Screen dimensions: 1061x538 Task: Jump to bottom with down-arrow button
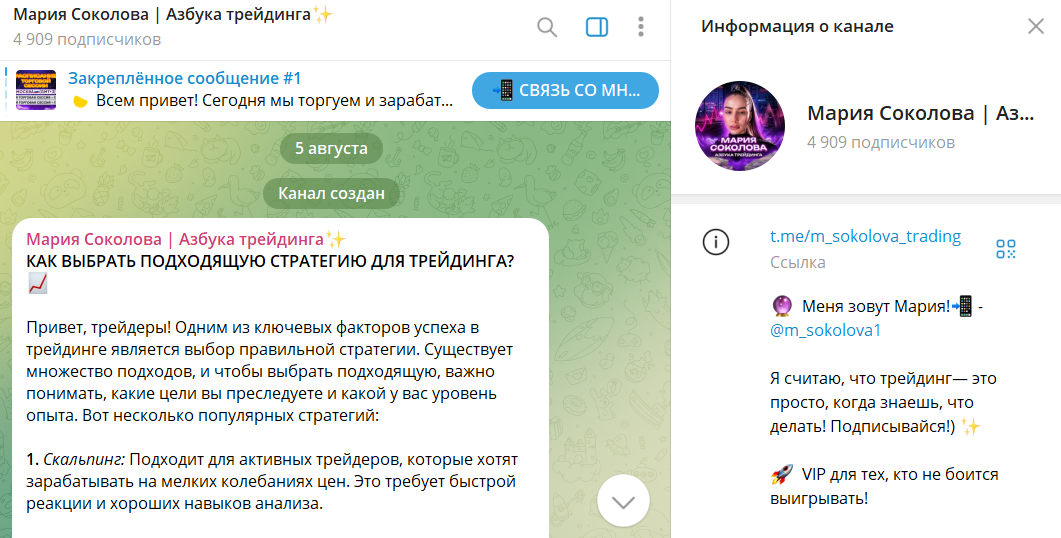pos(623,501)
